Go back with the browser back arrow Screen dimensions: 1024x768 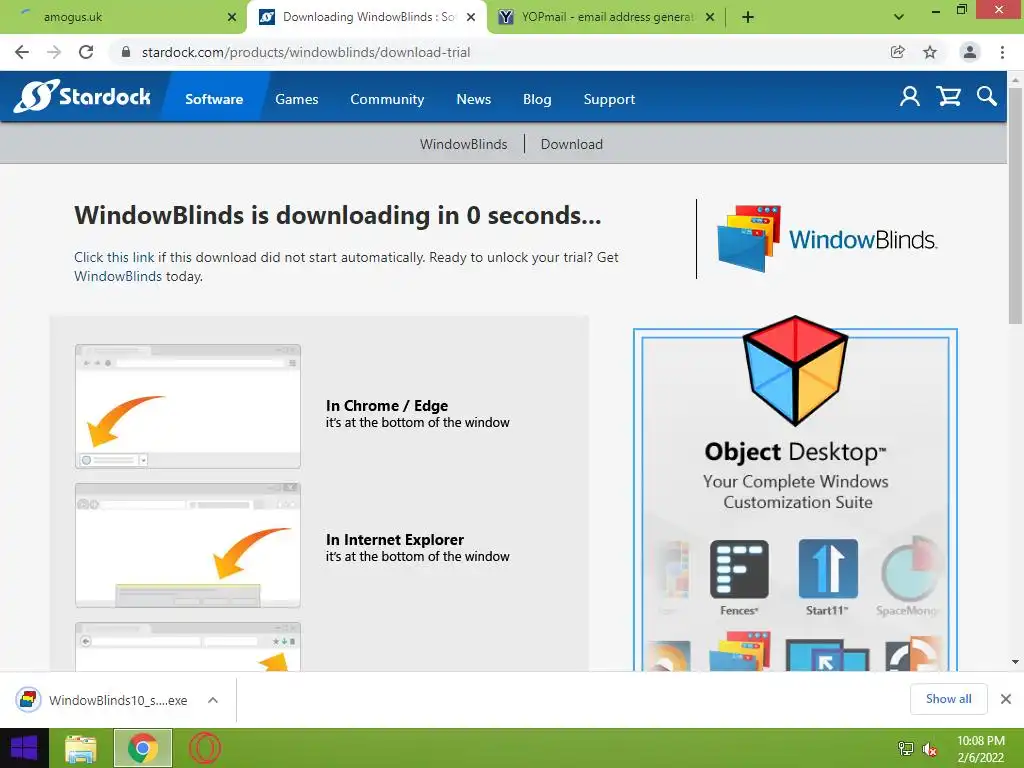[22, 52]
